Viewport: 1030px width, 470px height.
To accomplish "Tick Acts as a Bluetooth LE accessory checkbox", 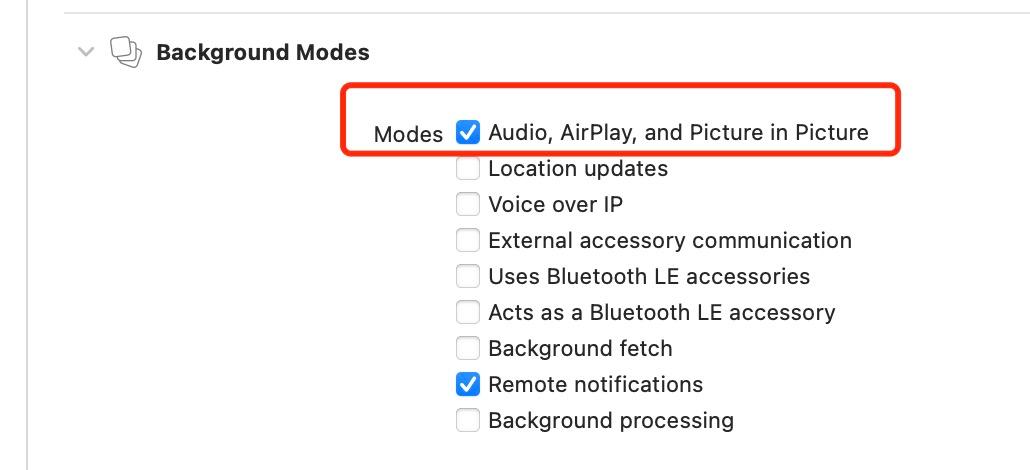I will tap(468, 312).
